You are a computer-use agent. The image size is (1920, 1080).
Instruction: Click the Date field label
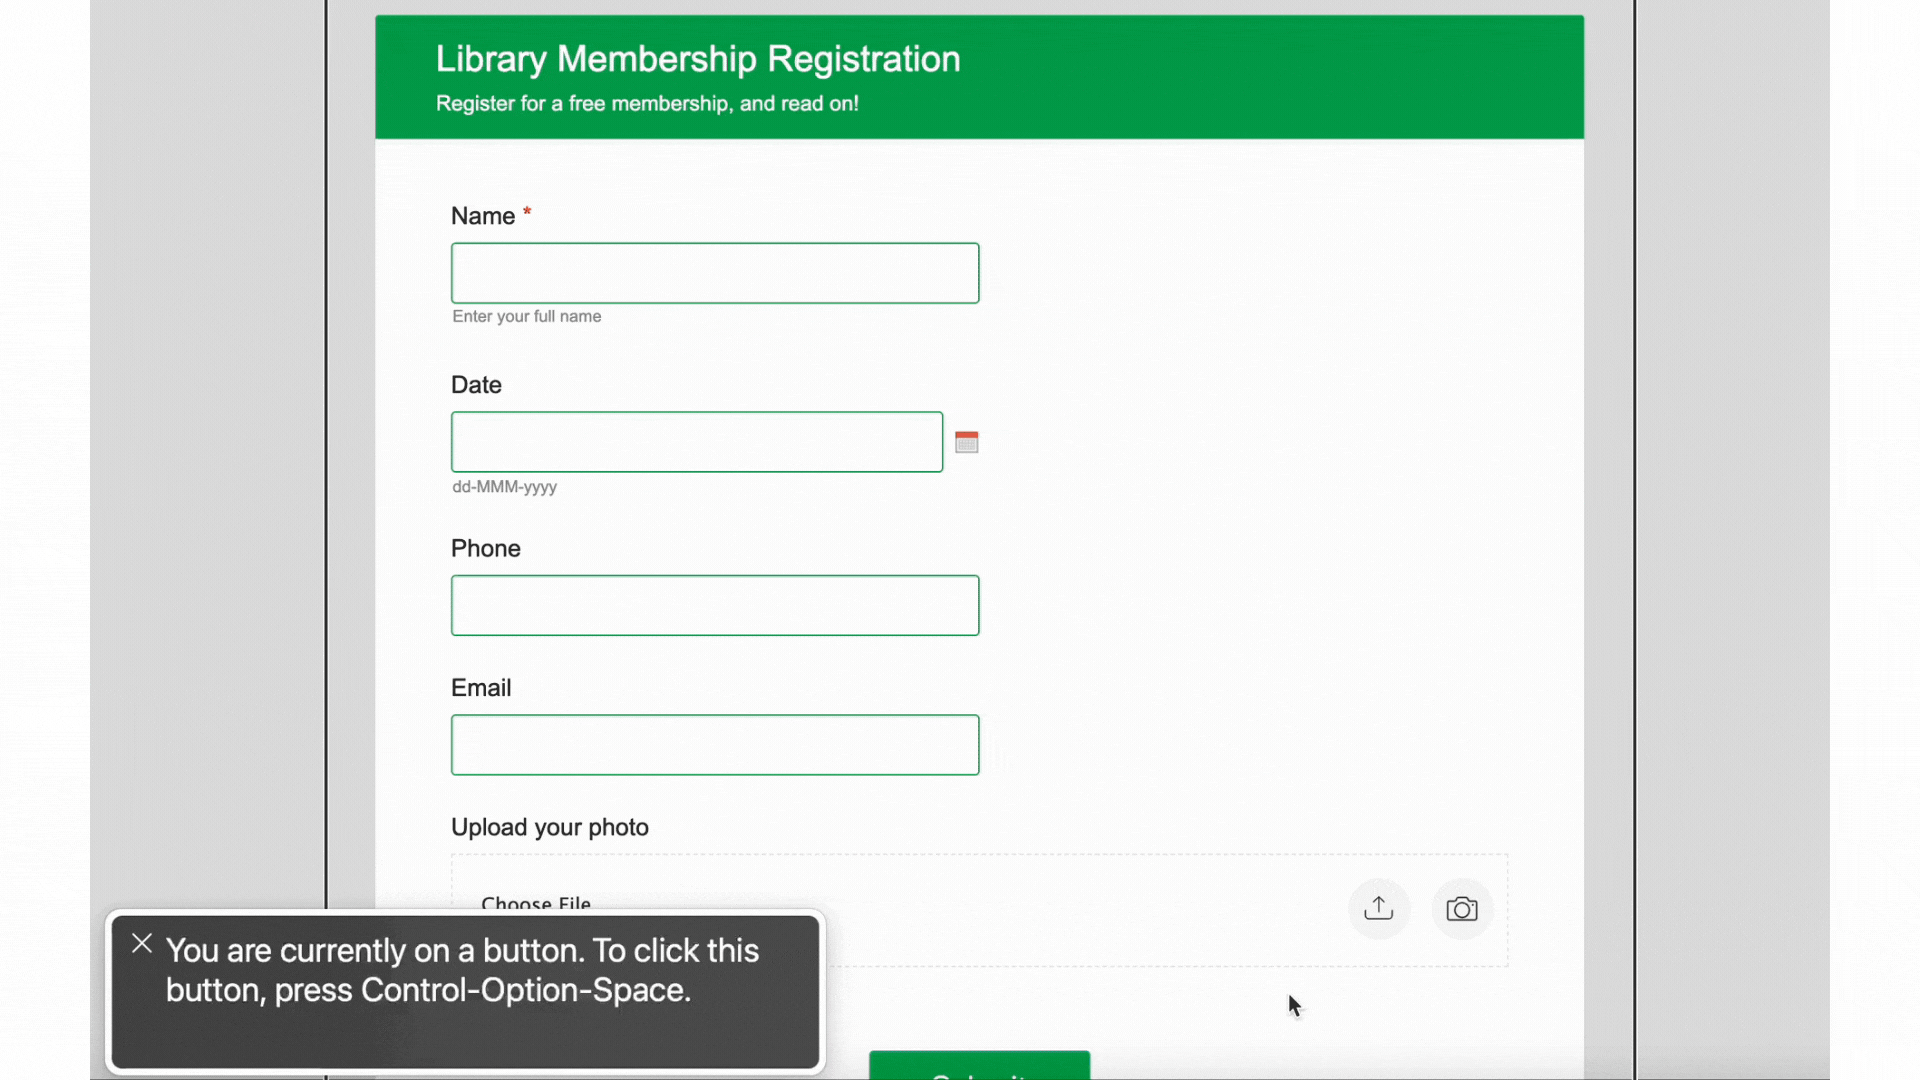476,385
